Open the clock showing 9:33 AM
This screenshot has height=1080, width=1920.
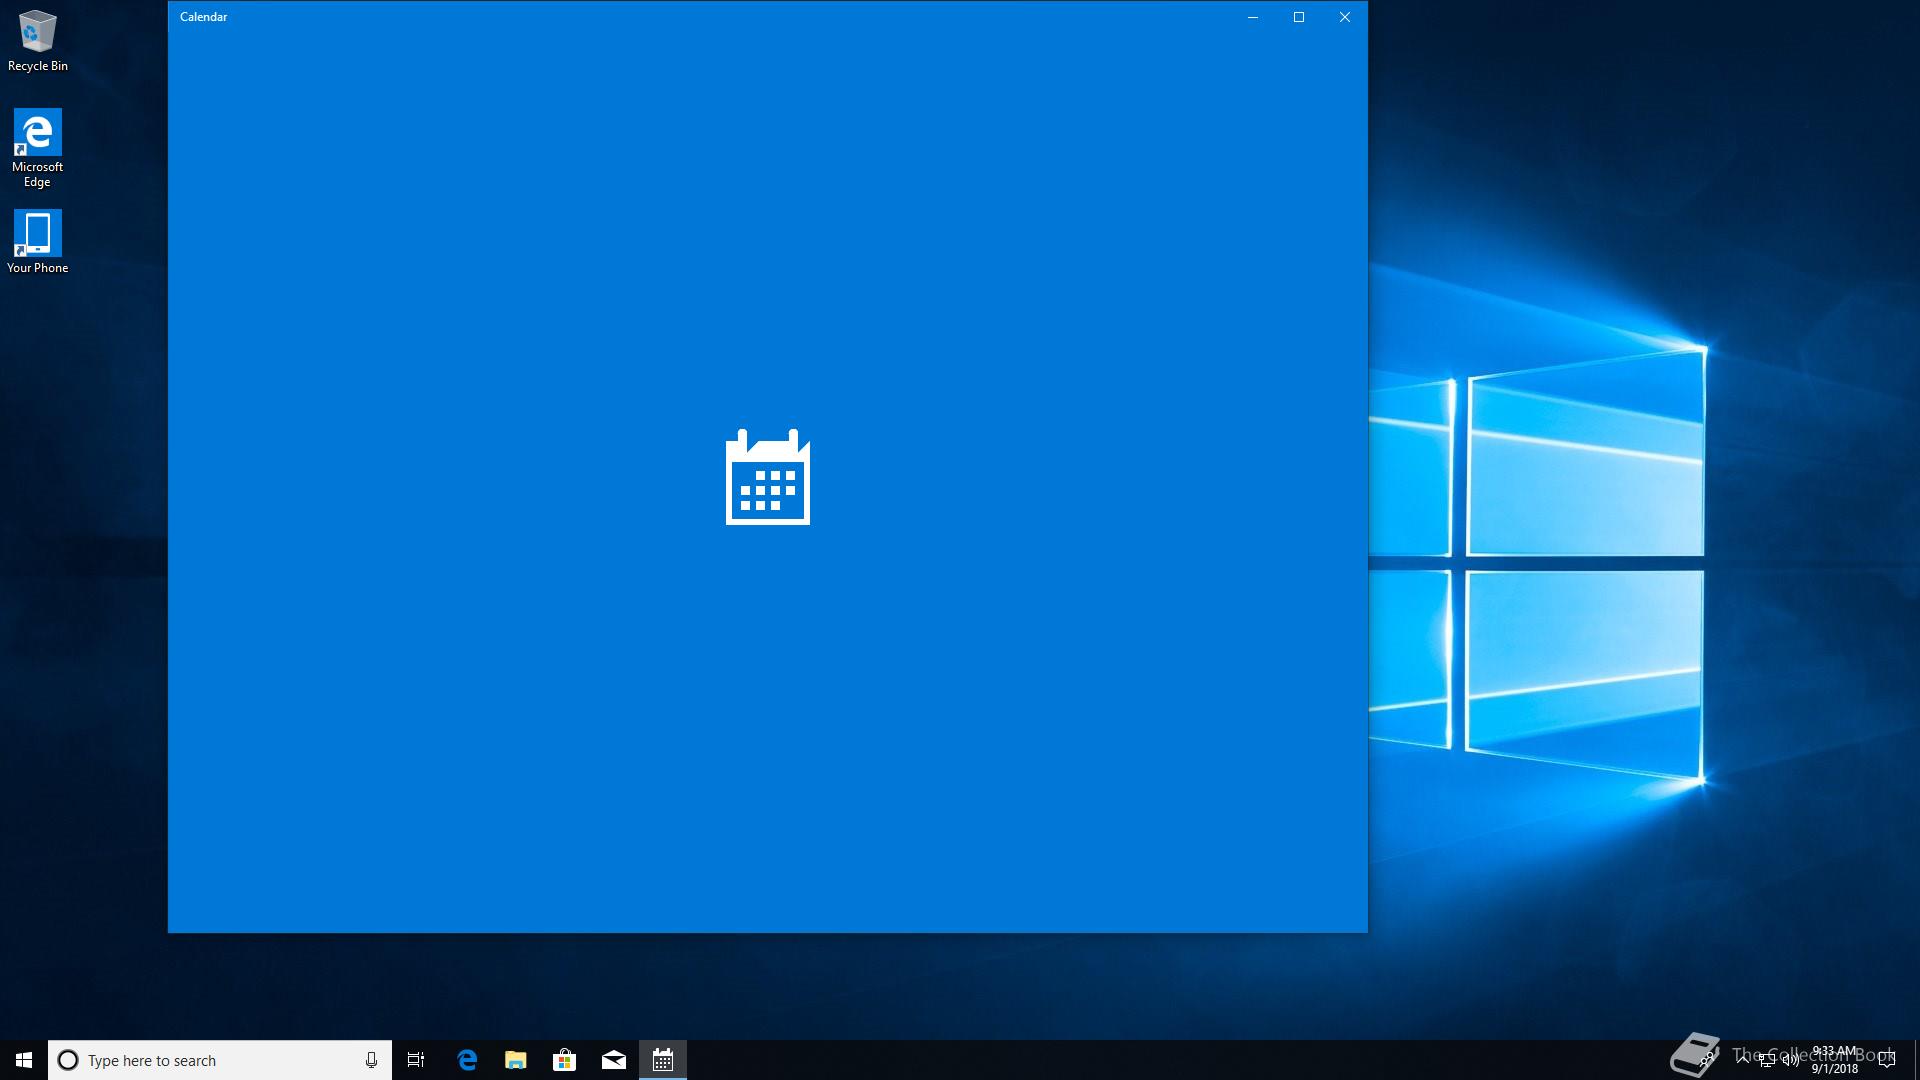(1834, 1060)
